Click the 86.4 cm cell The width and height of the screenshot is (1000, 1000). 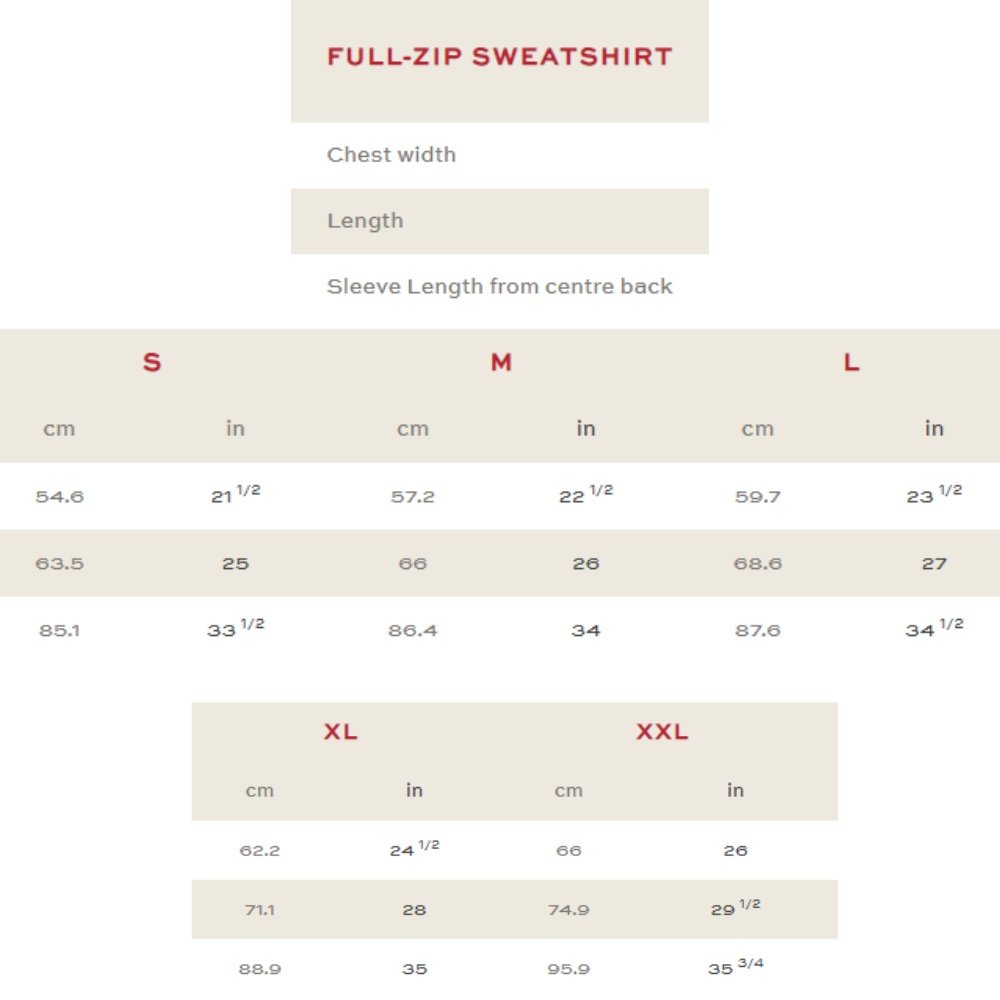coord(412,631)
